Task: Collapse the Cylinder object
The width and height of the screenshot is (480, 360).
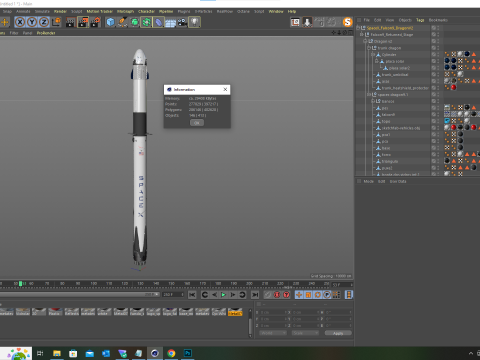Action: tap(373, 54)
